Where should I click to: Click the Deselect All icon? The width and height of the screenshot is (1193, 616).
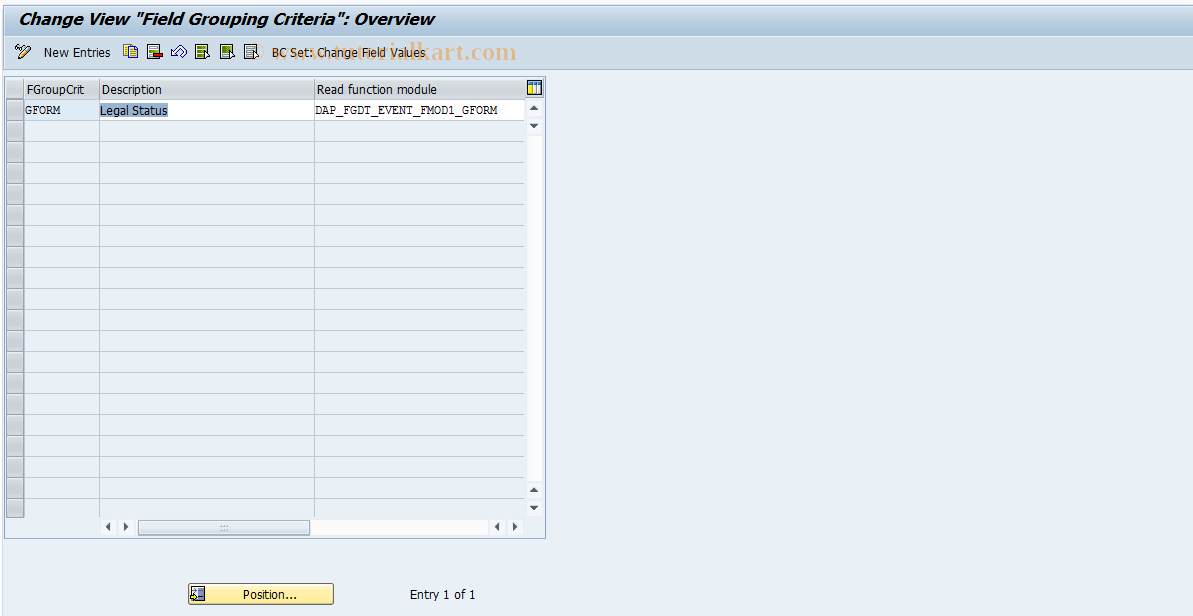pyautogui.click(x=251, y=52)
